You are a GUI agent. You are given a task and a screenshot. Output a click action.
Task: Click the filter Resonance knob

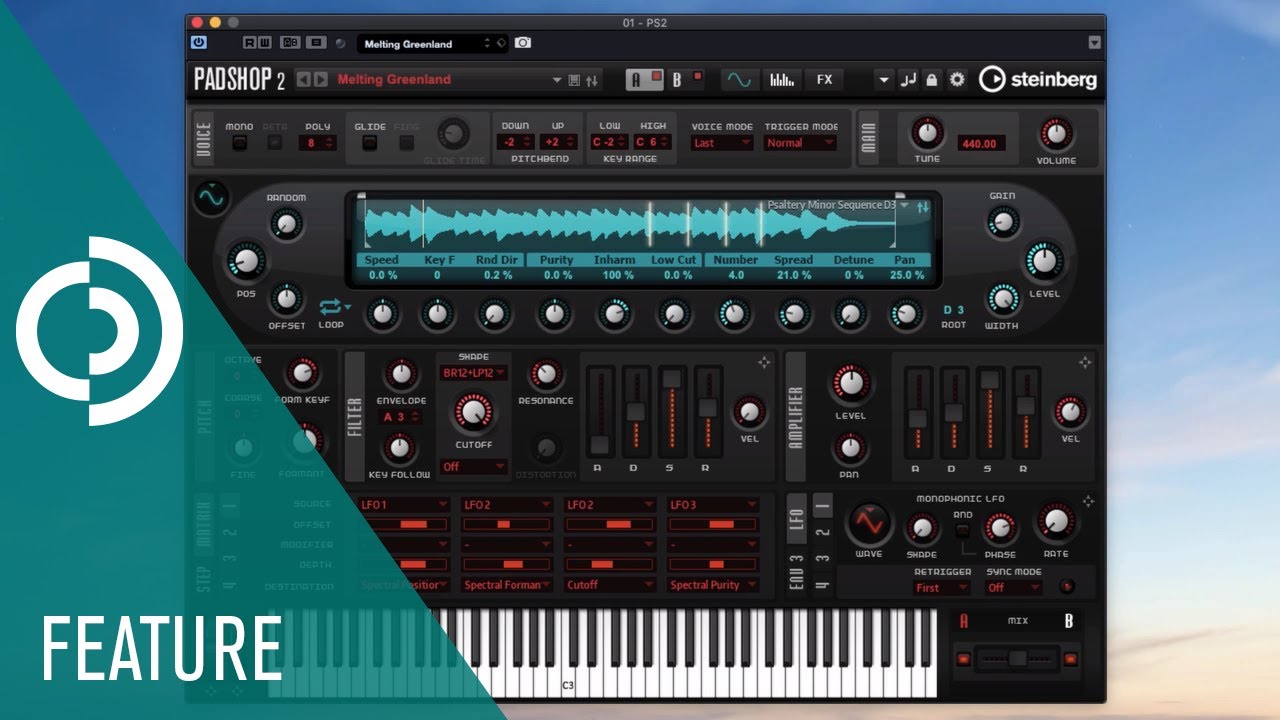tap(545, 375)
